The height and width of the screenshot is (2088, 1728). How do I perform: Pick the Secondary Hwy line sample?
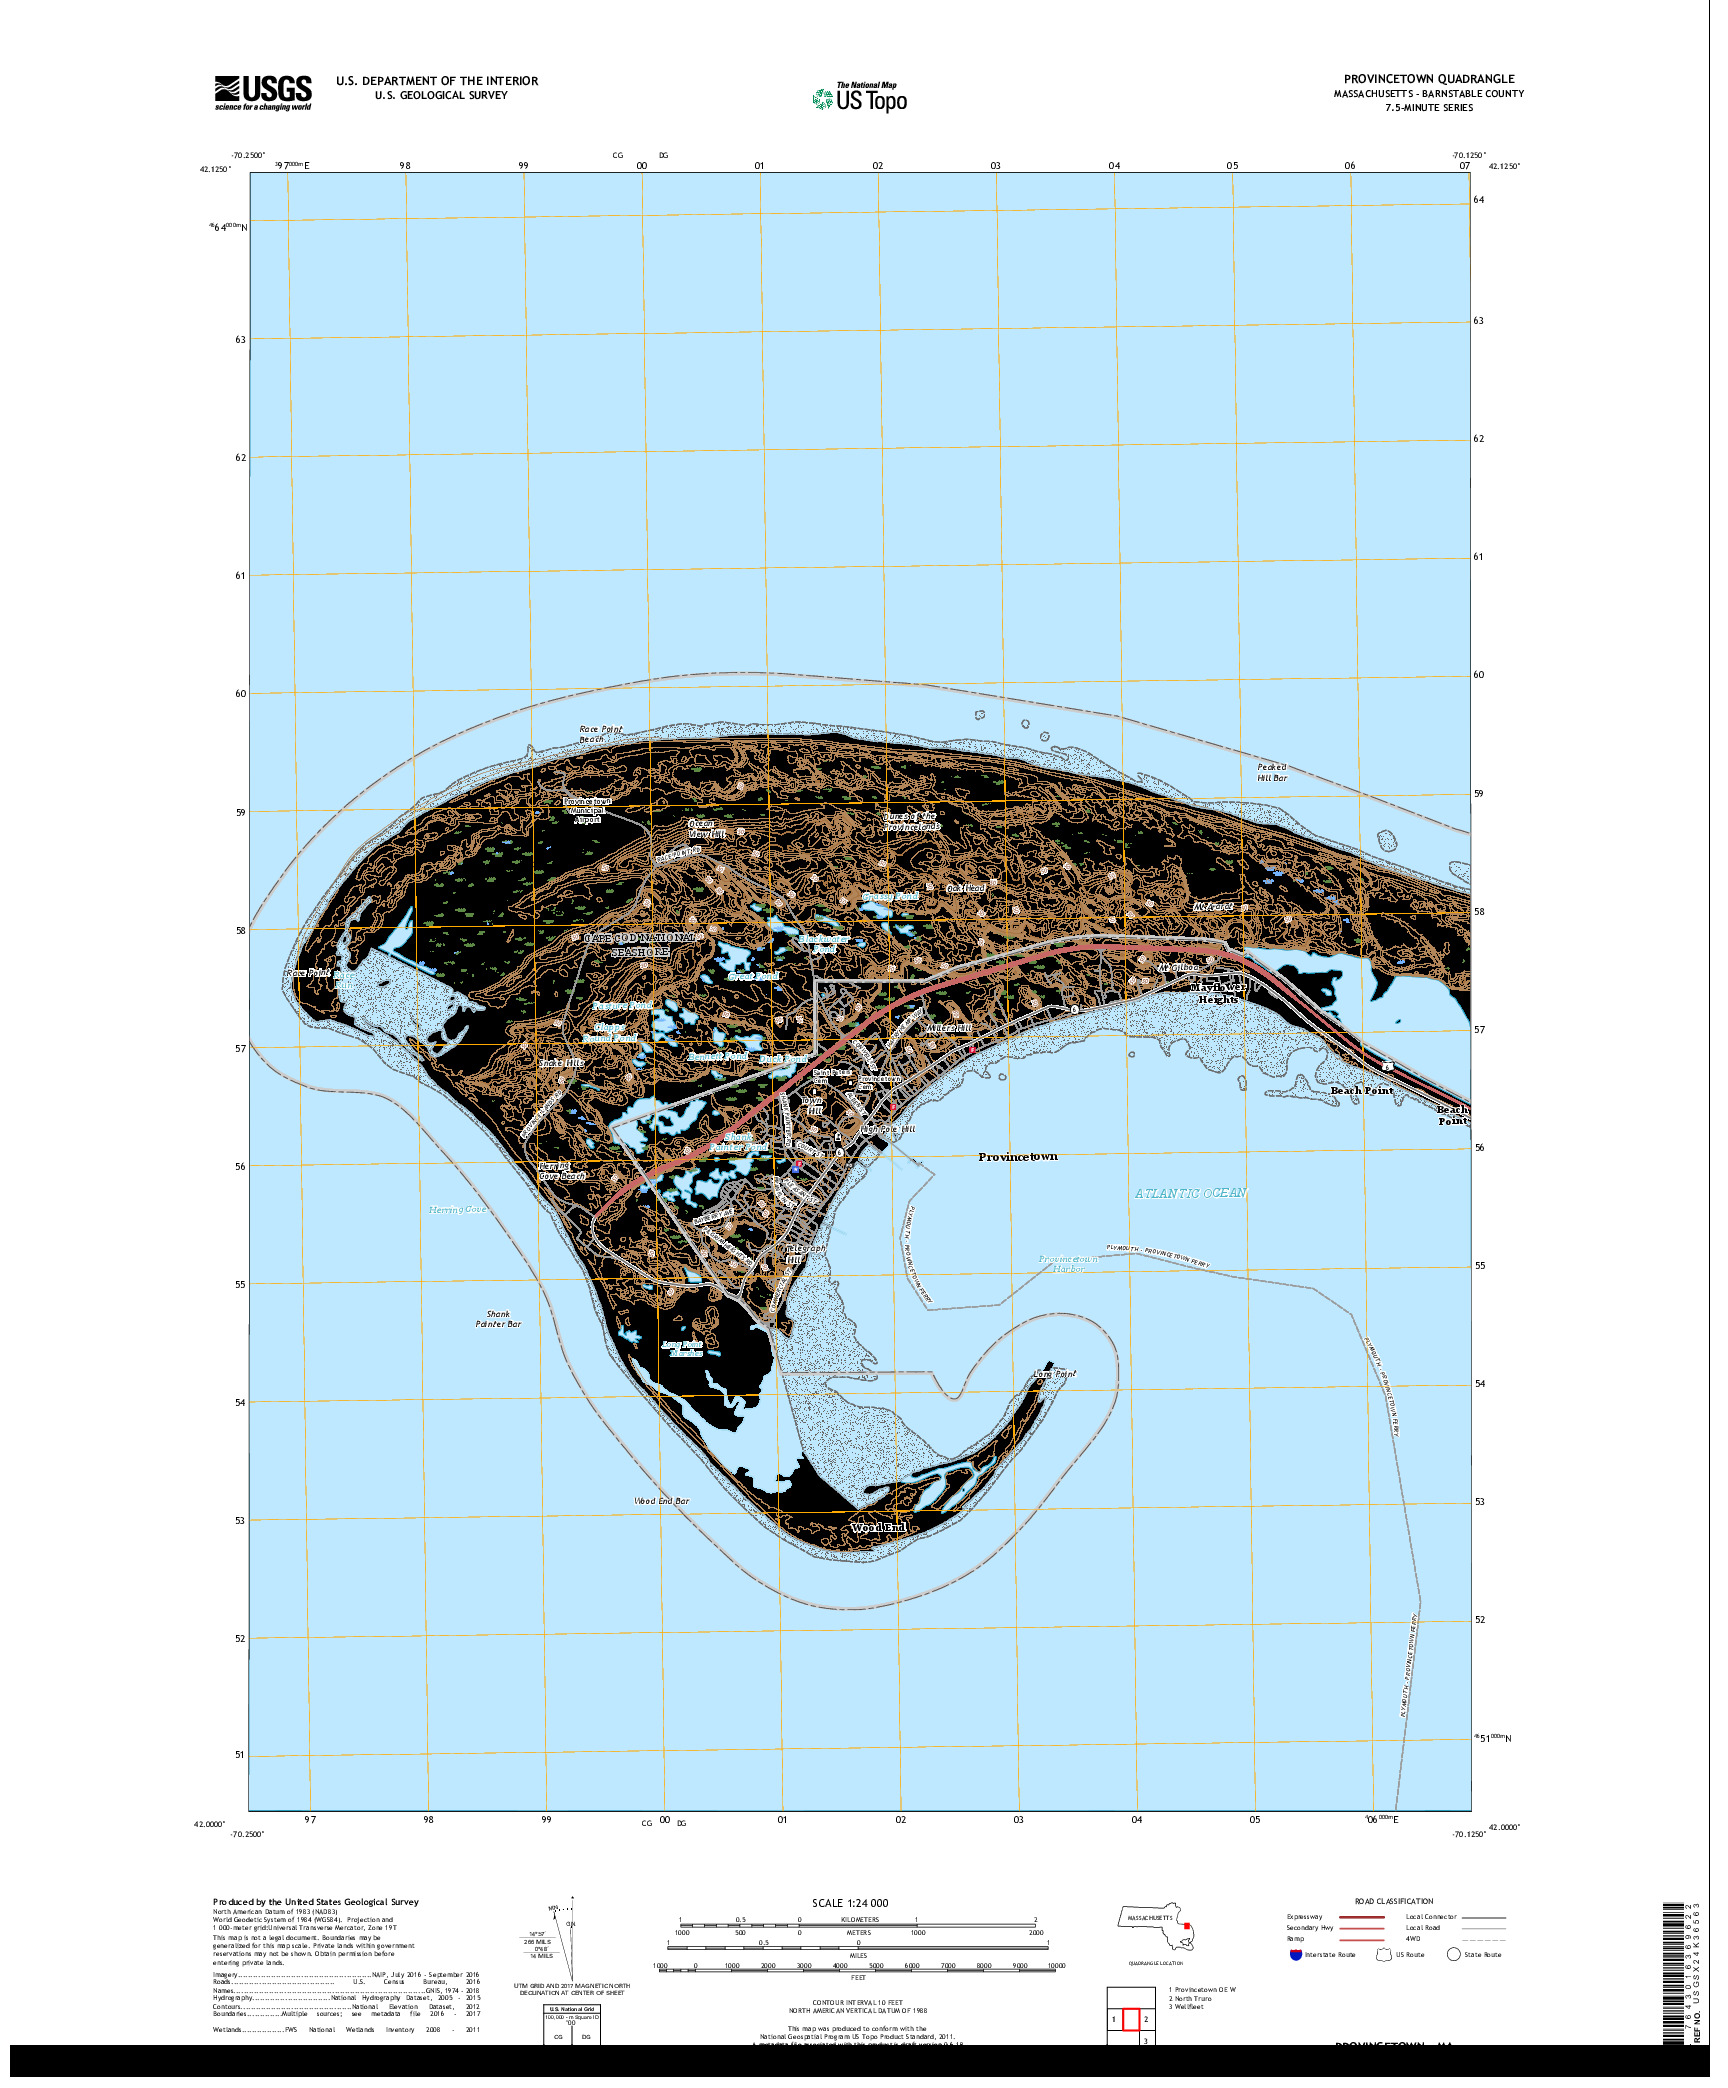point(1361,1928)
